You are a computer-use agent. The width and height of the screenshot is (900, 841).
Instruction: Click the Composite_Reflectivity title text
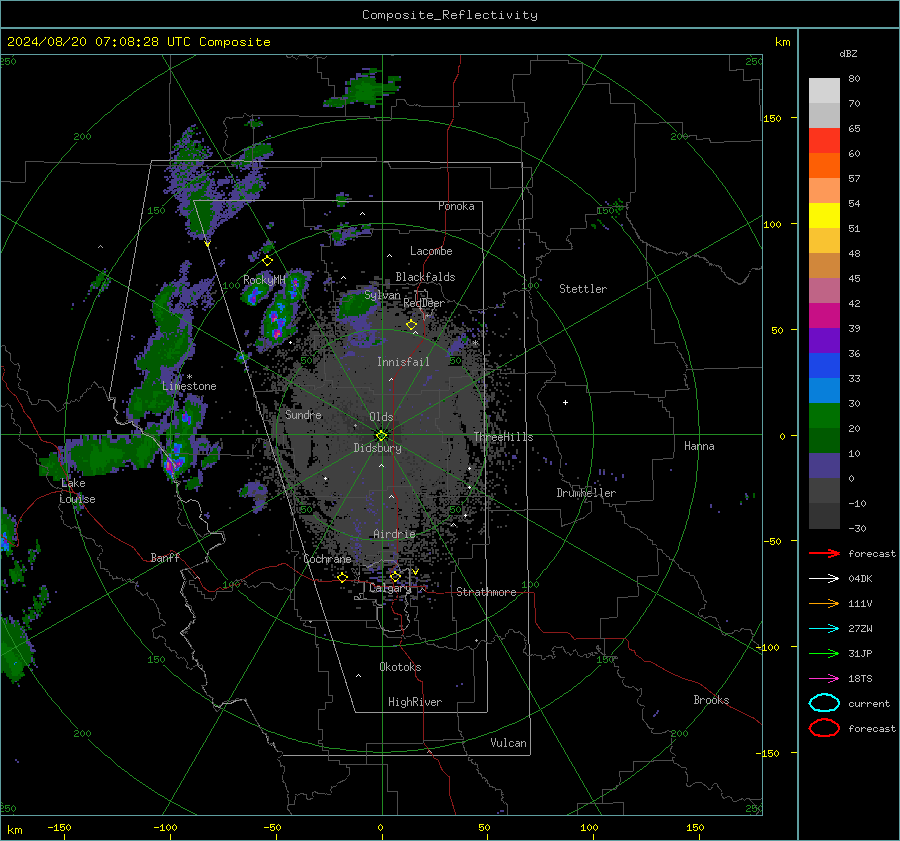point(450,15)
